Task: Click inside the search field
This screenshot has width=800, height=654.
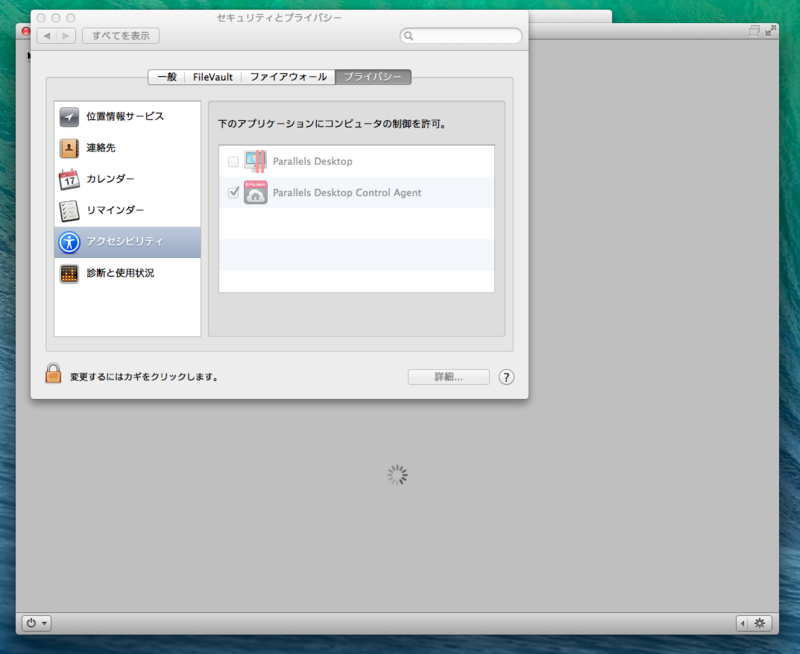Action: [460, 35]
